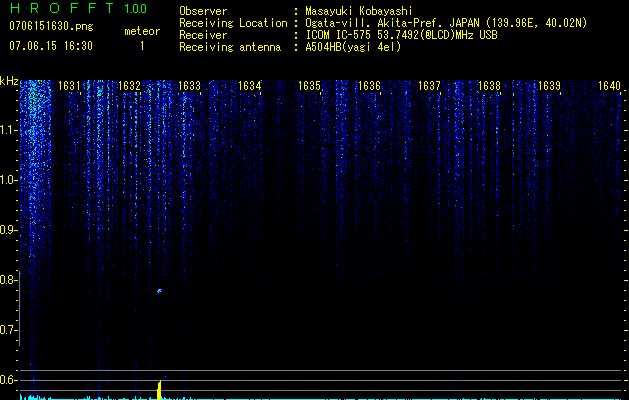Click the 1639 time marker
This screenshot has width=629, height=400.
coord(549,86)
